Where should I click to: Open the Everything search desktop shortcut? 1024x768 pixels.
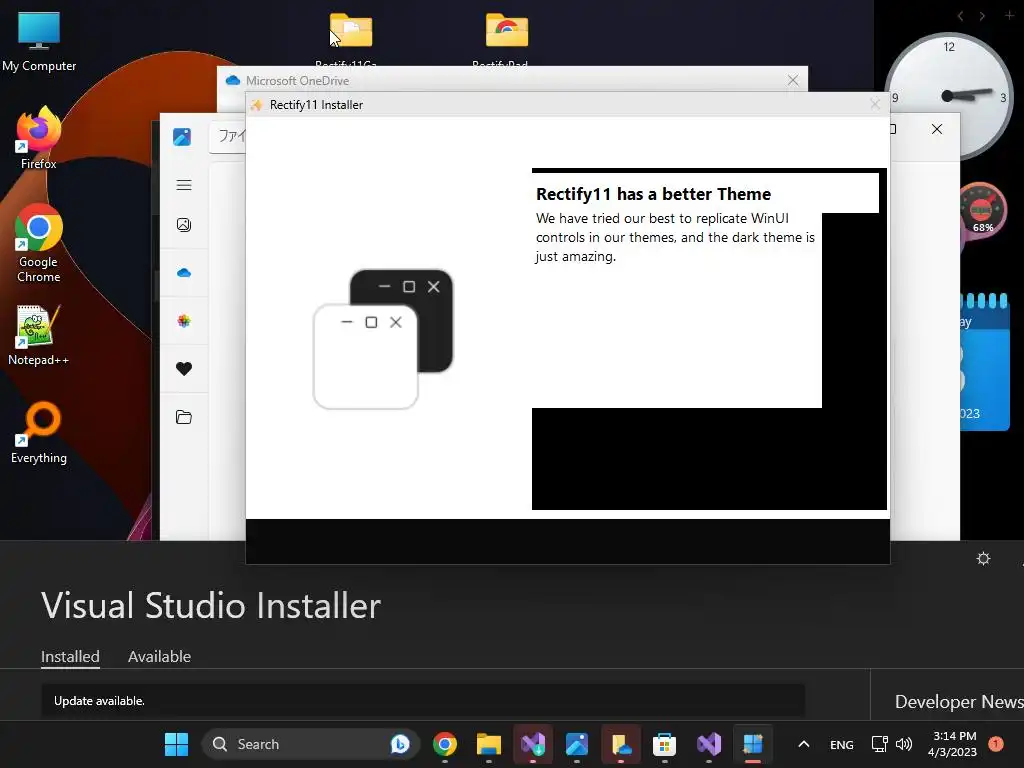click(x=39, y=432)
